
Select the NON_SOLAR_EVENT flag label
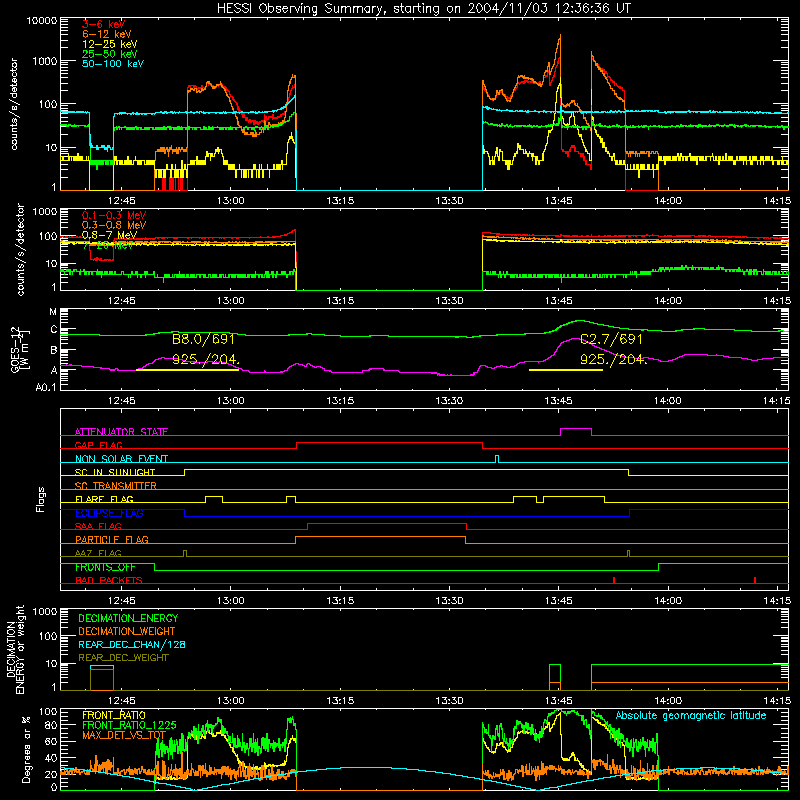tap(121, 459)
